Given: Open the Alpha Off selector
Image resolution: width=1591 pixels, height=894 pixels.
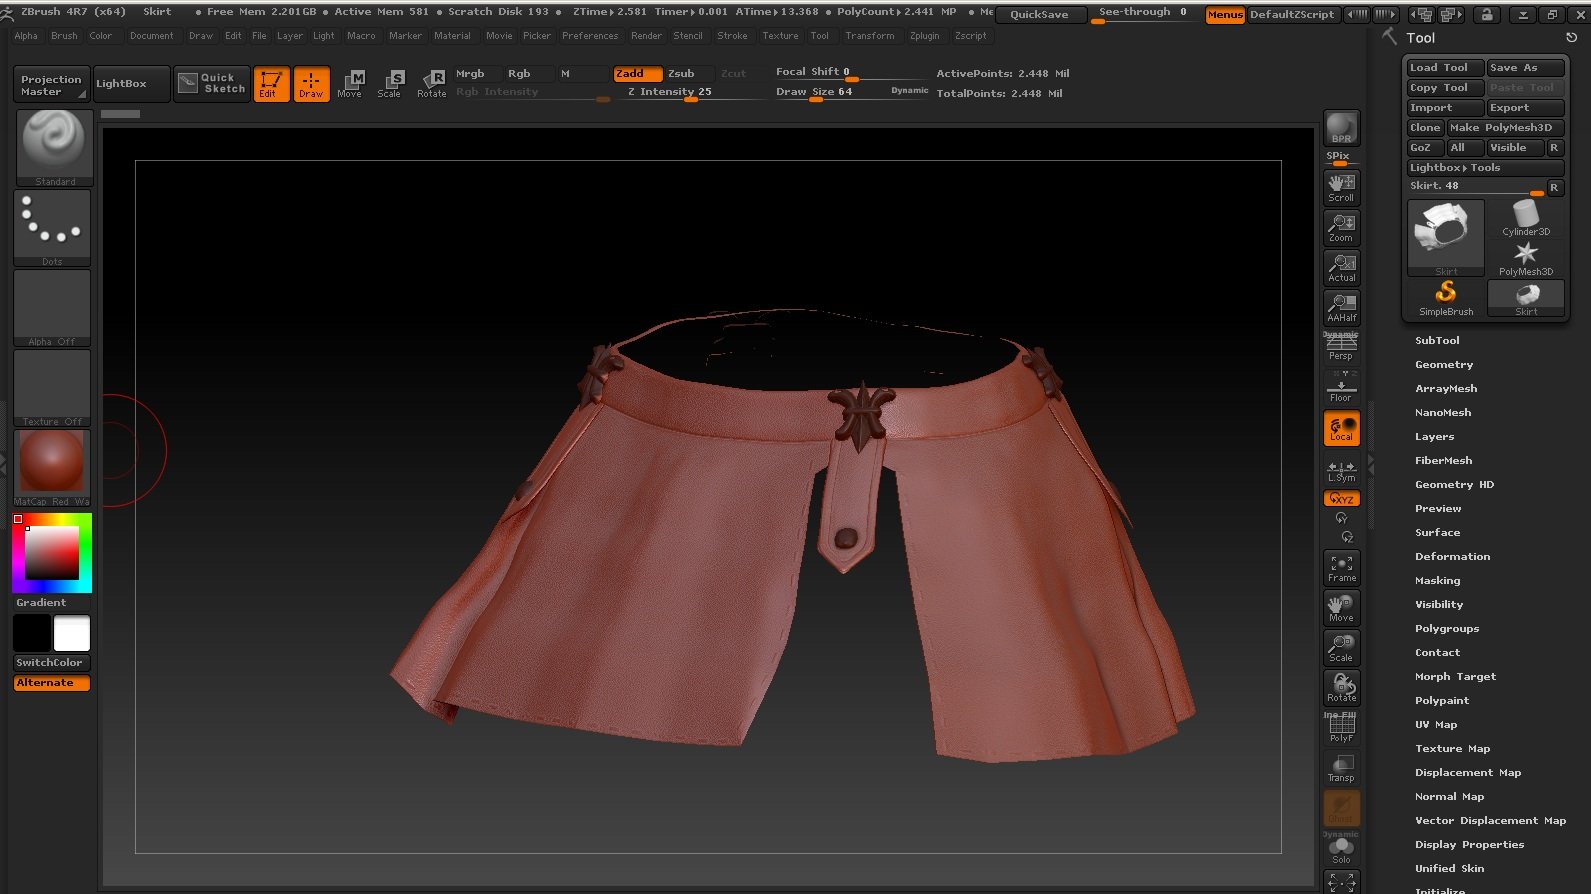Looking at the screenshot, I should coord(52,308).
